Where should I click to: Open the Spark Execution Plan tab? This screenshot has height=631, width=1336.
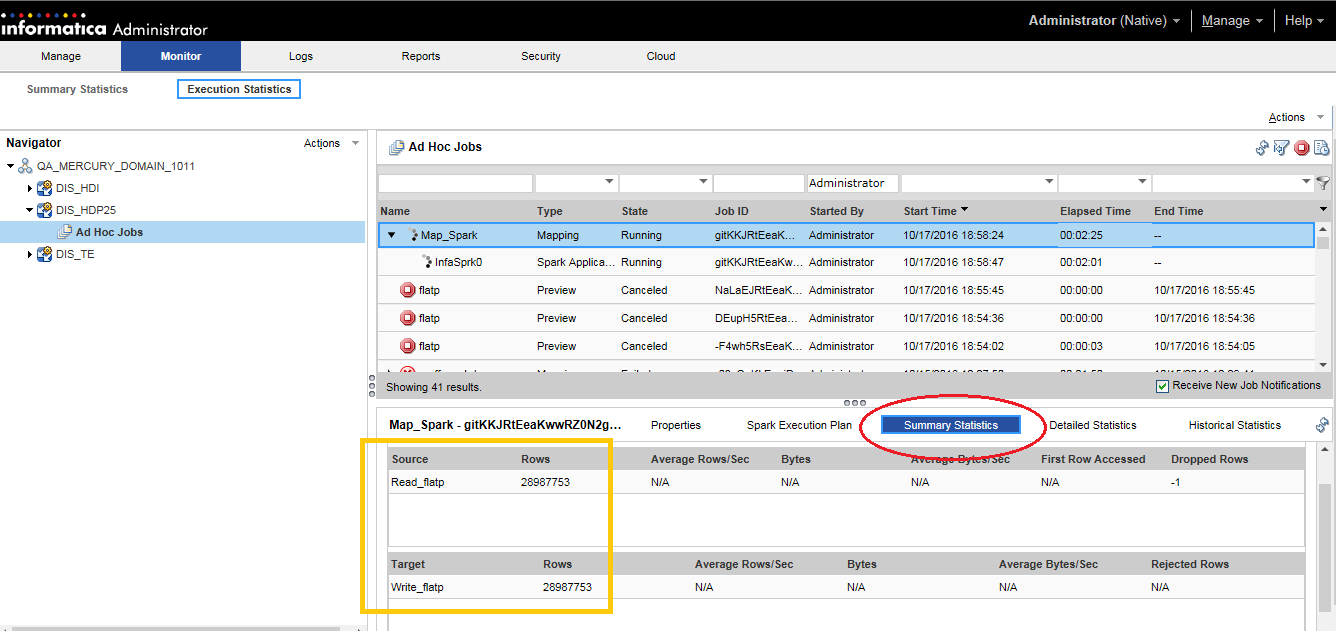(799, 425)
